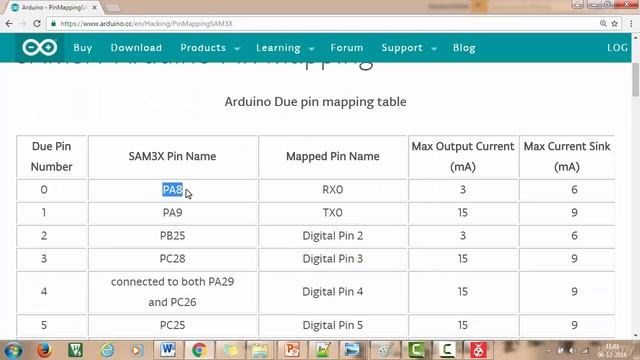This screenshot has height=360, width=640.
Task: Reload the page with the refresh icon
Action: [x=37, y=24]
